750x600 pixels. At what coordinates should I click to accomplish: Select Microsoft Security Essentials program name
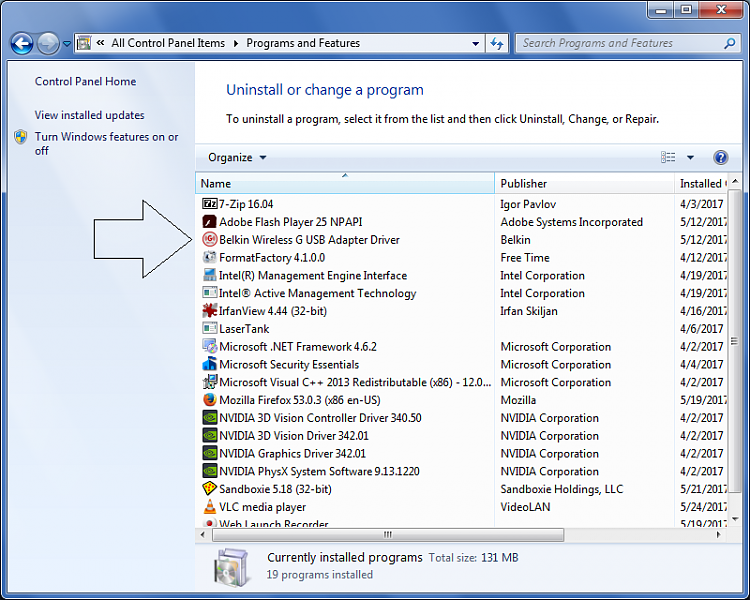[x=289, y=365]
